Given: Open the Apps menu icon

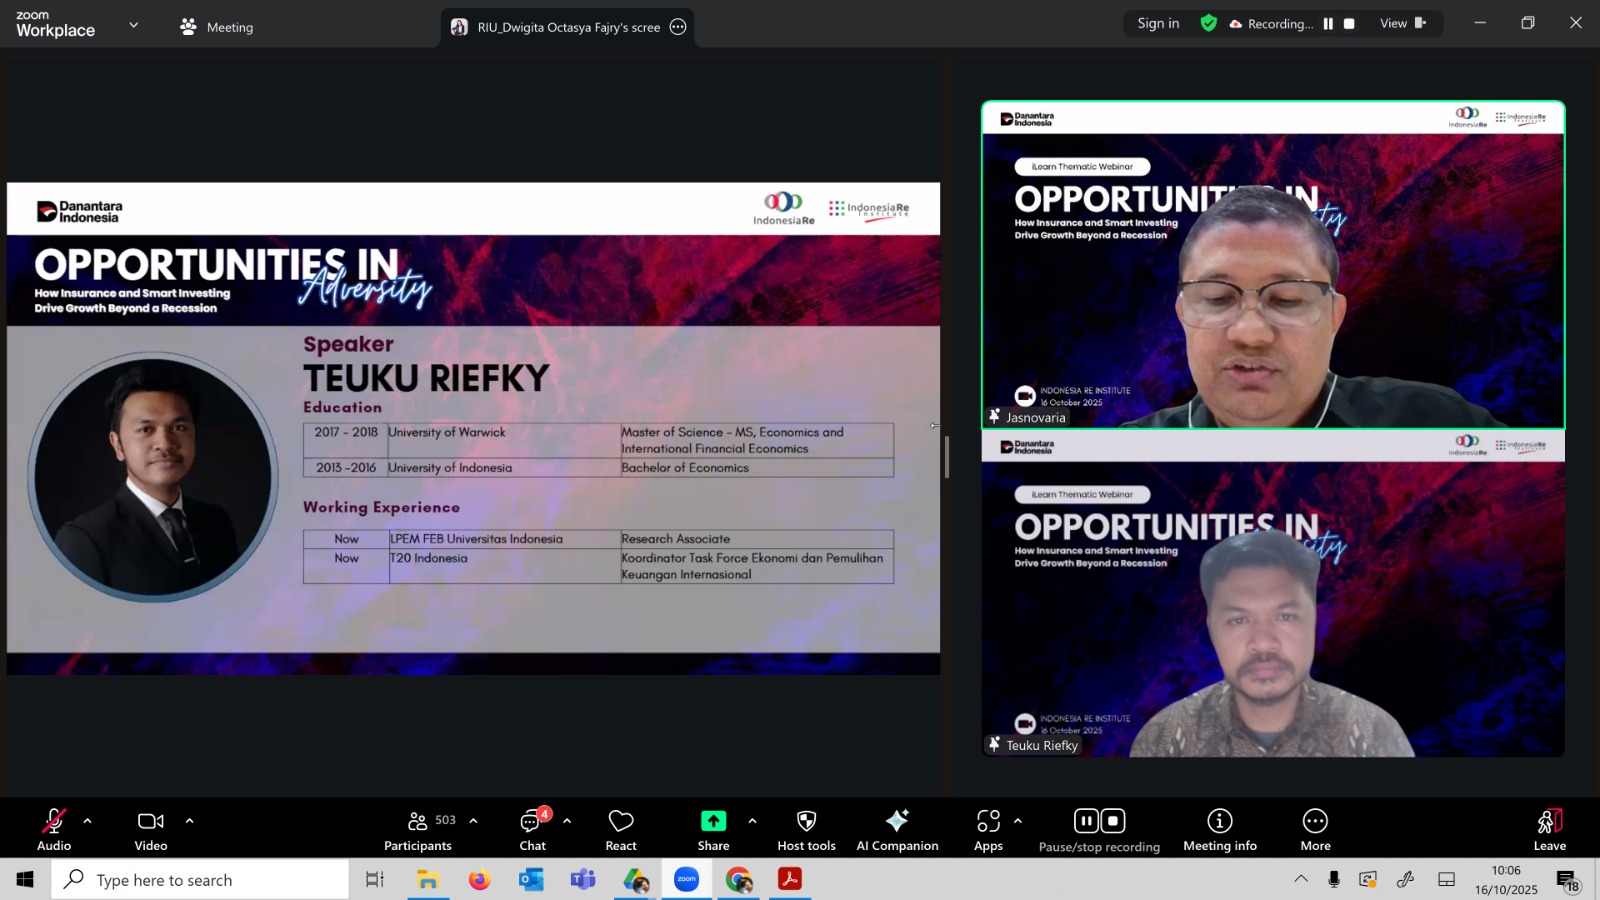Looking at the screenshot, I should tap(988, 830).
